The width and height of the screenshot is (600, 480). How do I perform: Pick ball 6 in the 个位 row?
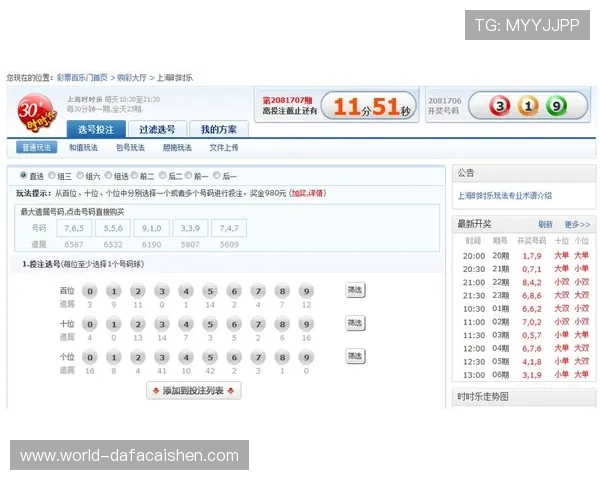pyautogui.click(x=234, y=358)
